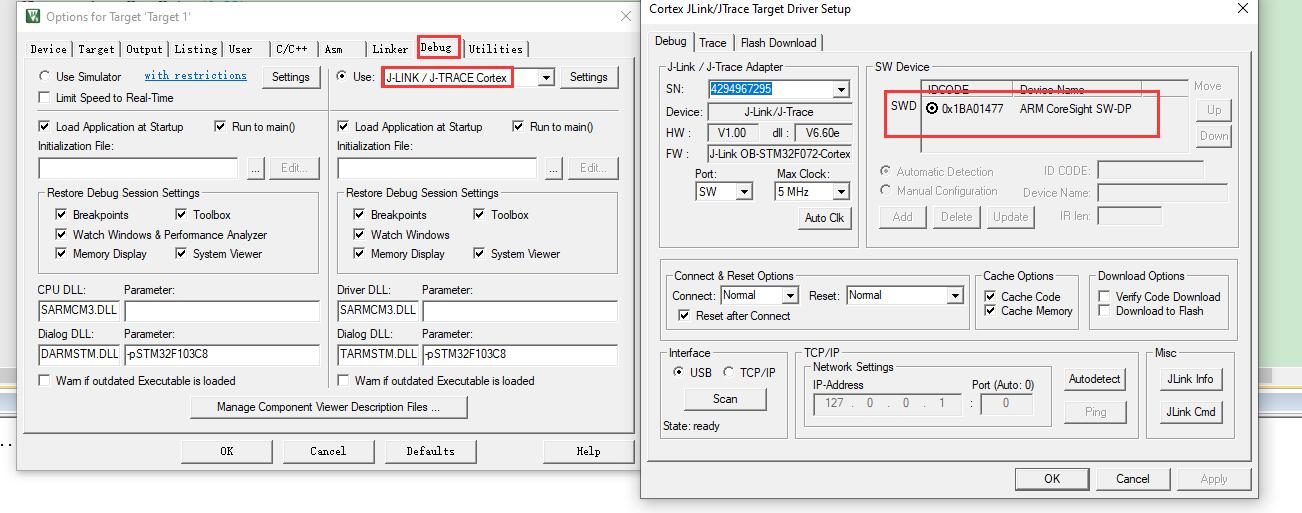
Task: Toggle debugger Run to main() checkbox
Action: (519, 127)
